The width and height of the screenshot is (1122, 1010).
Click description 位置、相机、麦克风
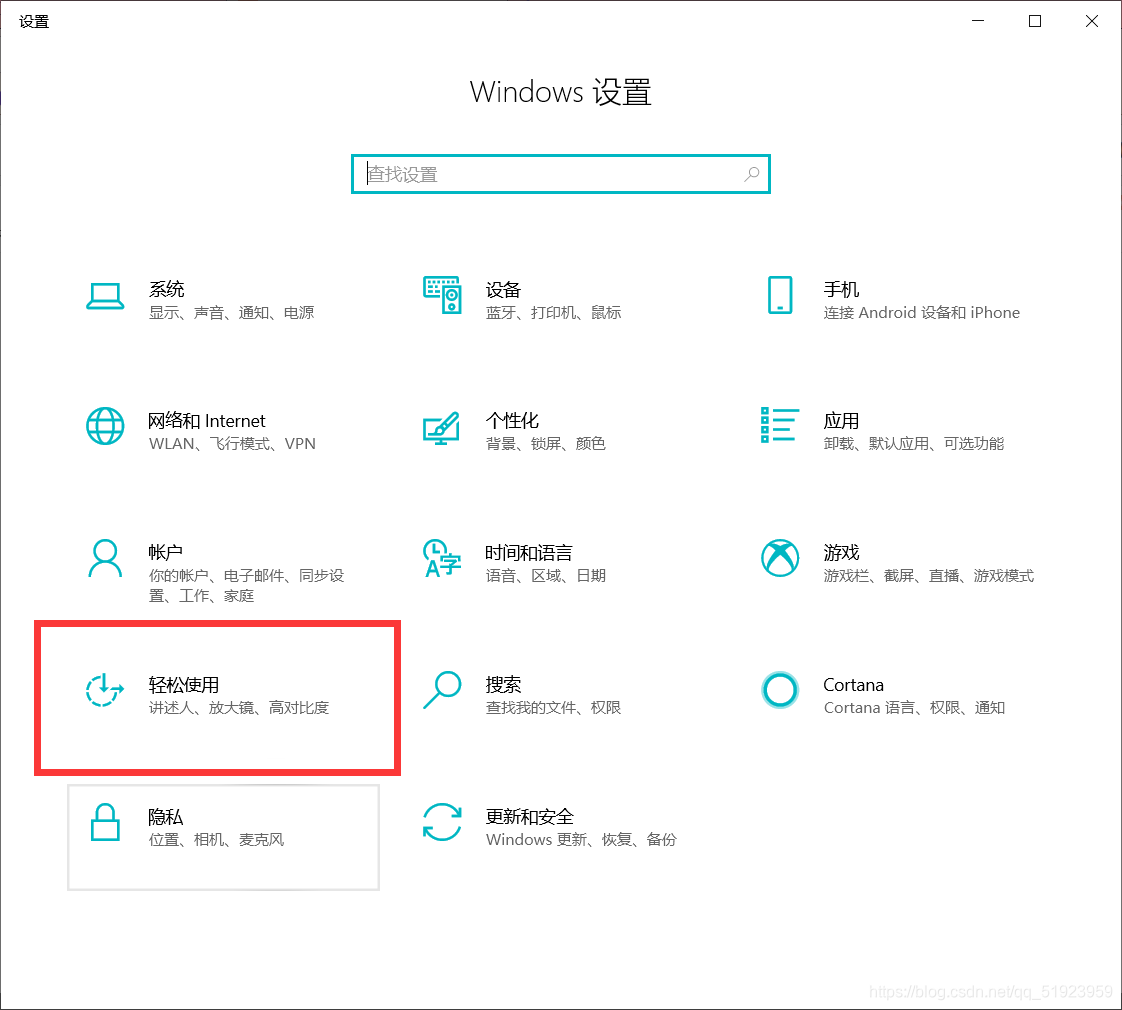[x=216, y=840]
